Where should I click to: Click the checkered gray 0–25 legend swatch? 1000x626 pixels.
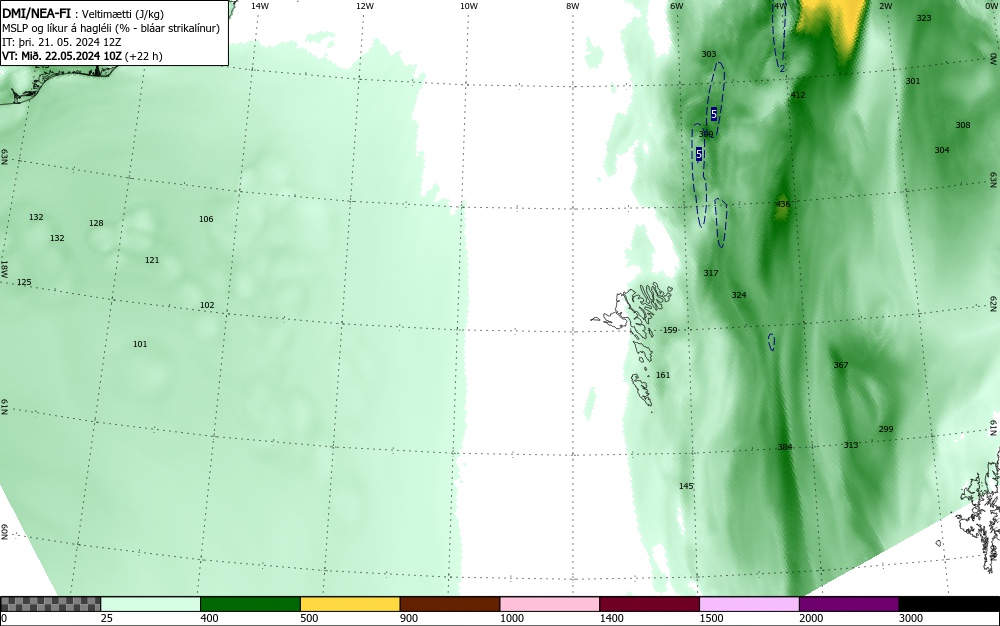tap(50, 604)
